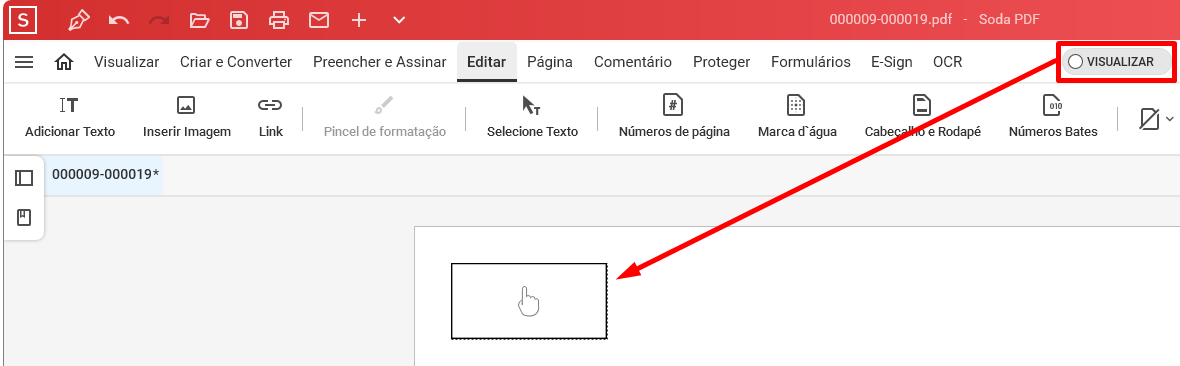The height and width of the screenshot is (366, 1180).
Task: Open the bookmarks panel icon
Action: point(24,218)
